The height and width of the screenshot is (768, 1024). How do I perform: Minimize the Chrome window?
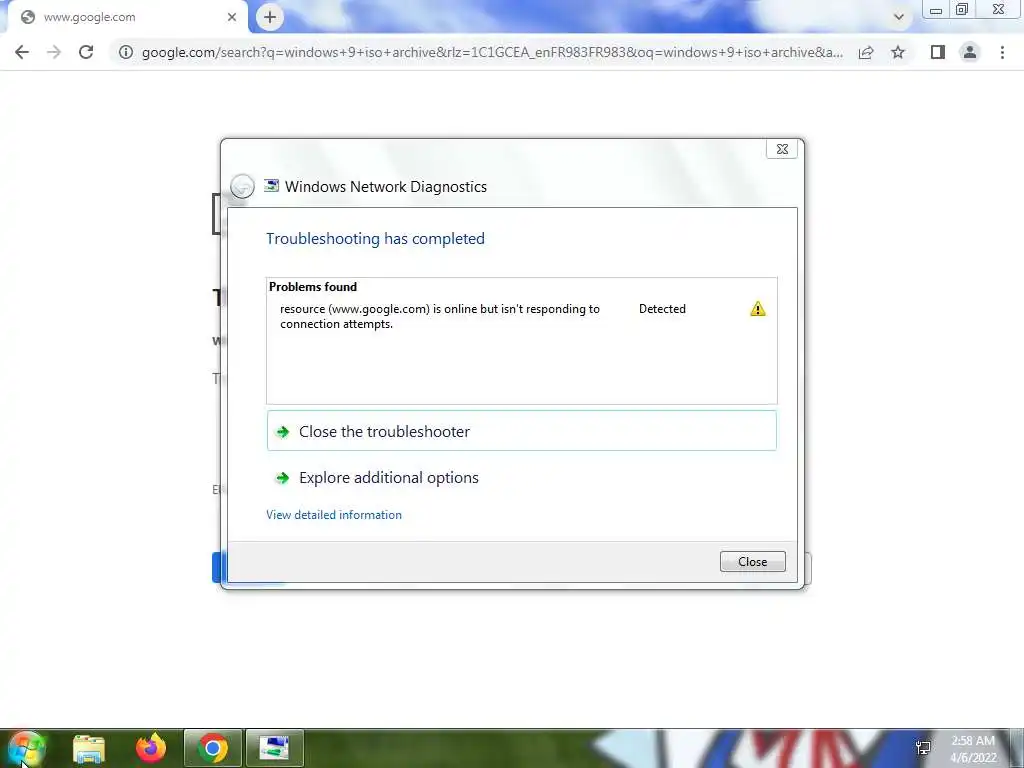pos(936,10)
